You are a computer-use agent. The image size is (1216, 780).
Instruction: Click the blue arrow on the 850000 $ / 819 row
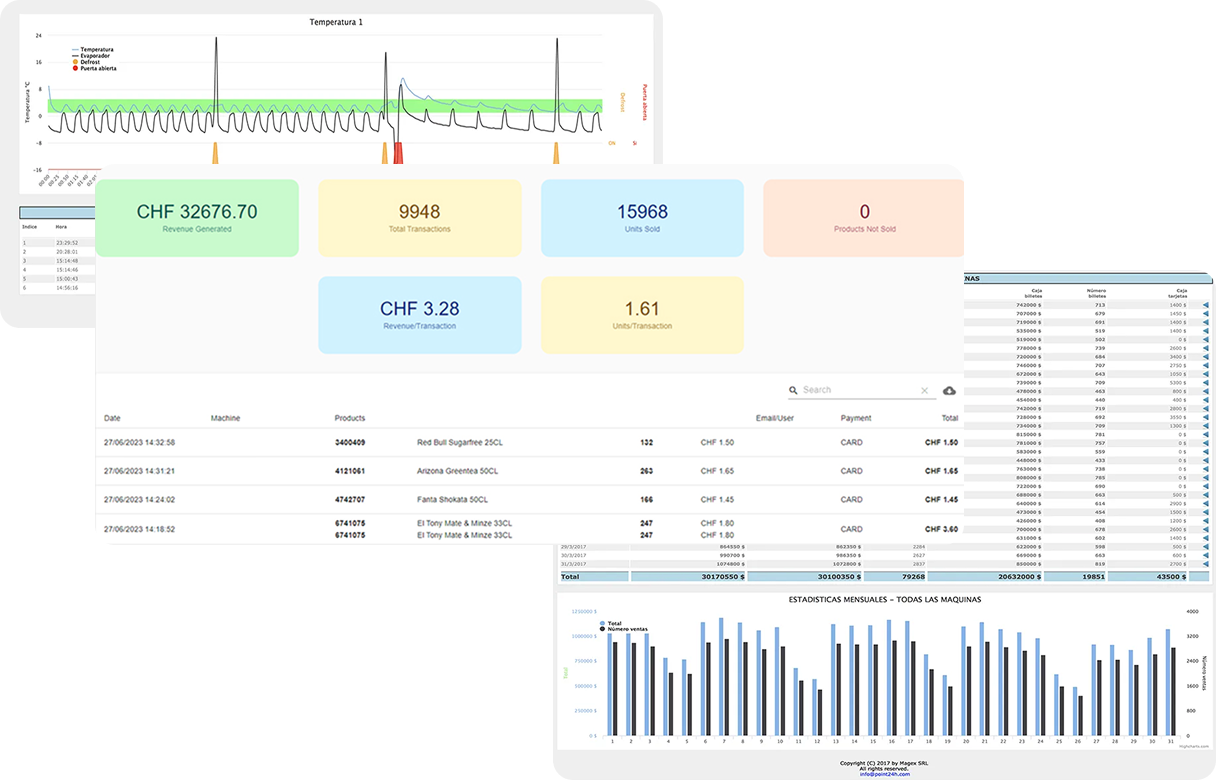tap(1205, 564)
